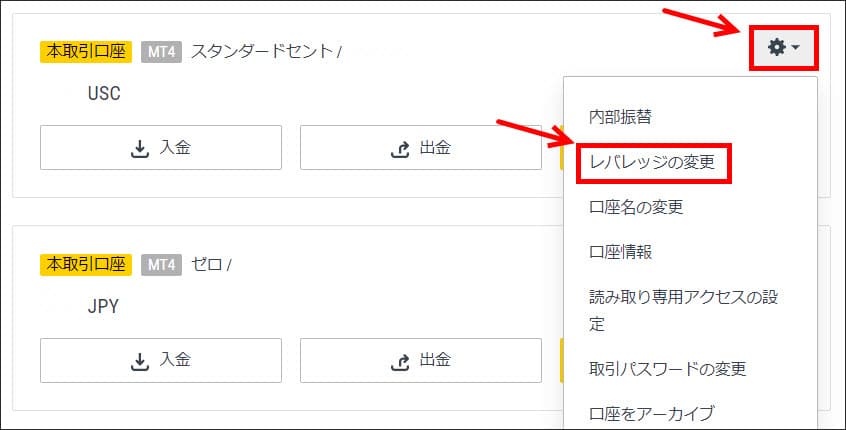This screenshot has height=430, width=846.
Task: Click the 出金 upload icon for USC account
Action: [x=399, y=148]
